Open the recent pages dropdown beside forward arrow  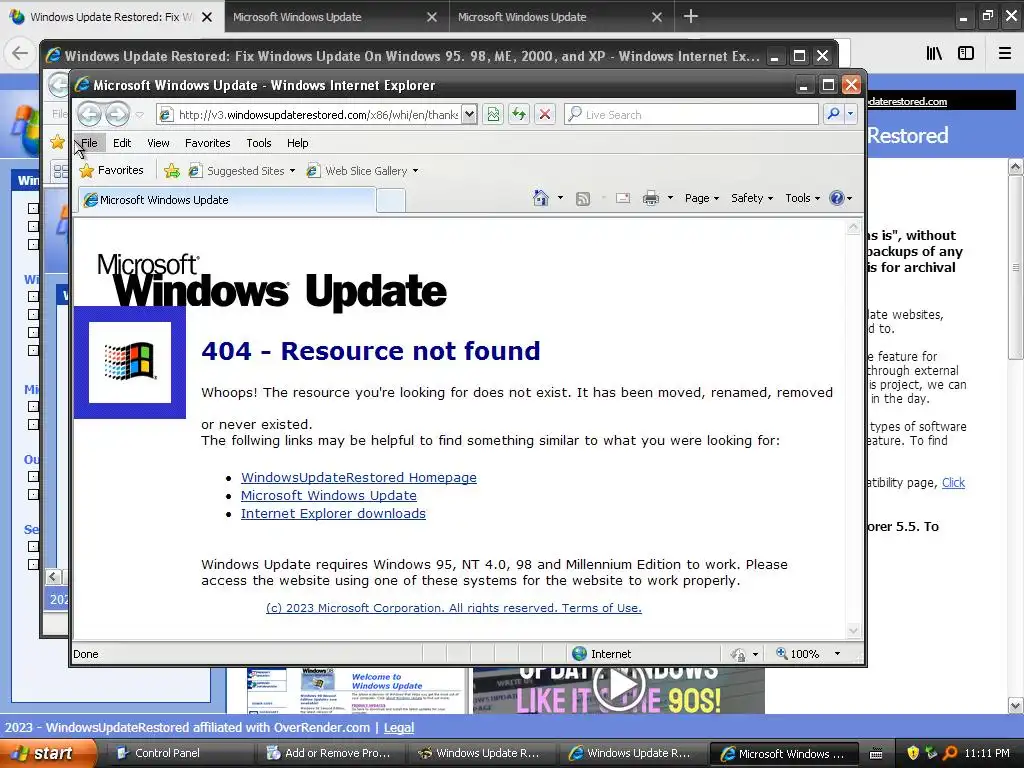coord(139,115)
